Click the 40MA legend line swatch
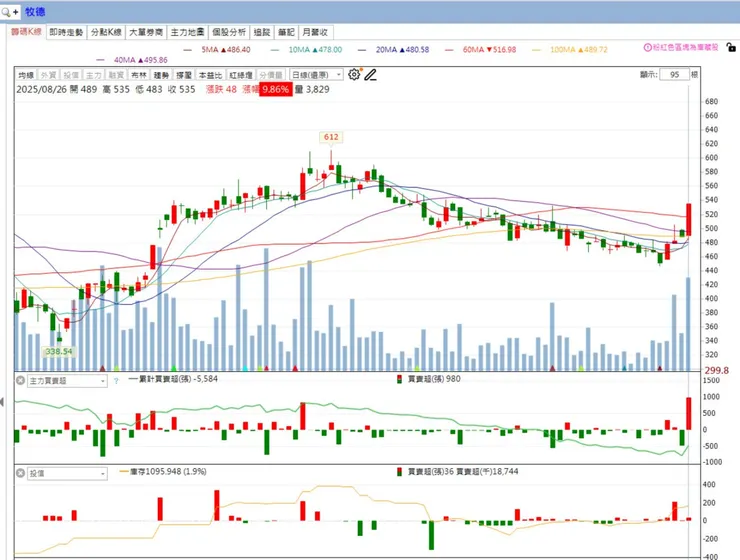Image resolution: width=740 pixels, height=560 pixels. tap(100, 60)
